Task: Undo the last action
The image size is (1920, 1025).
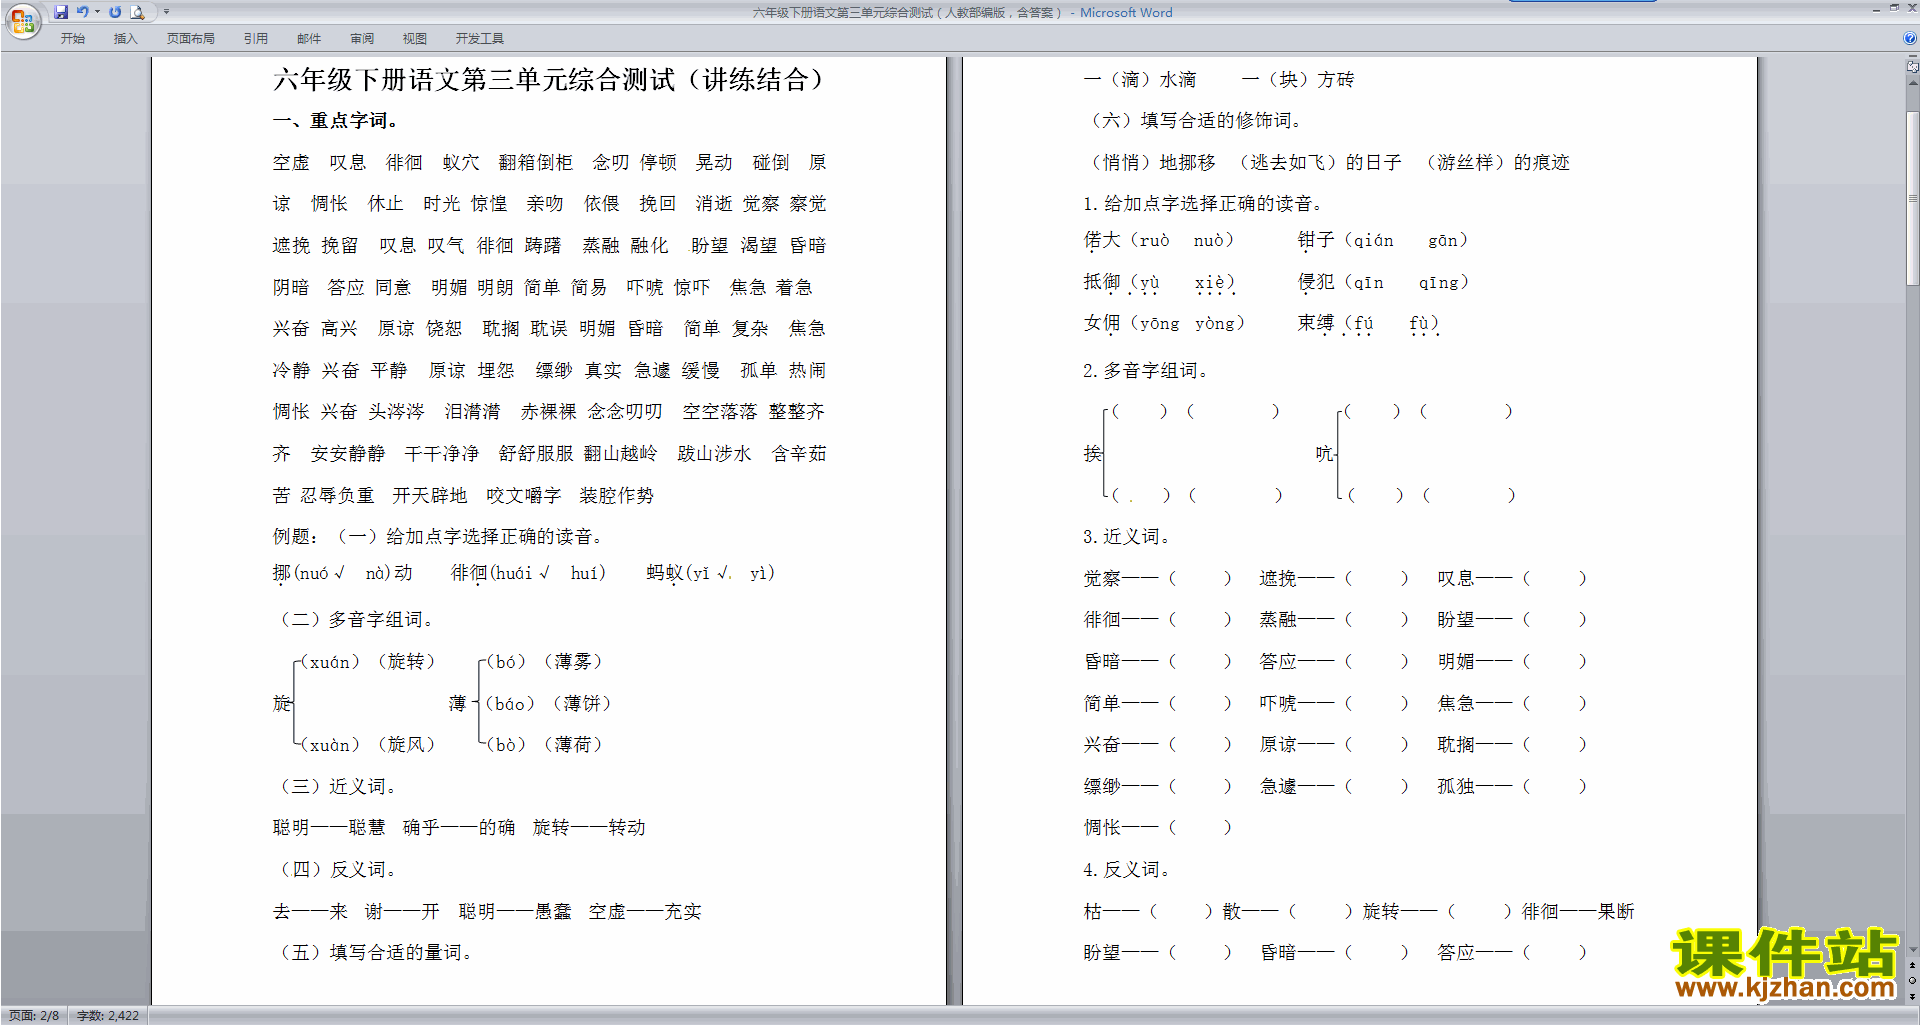Action: pos(82,12)
